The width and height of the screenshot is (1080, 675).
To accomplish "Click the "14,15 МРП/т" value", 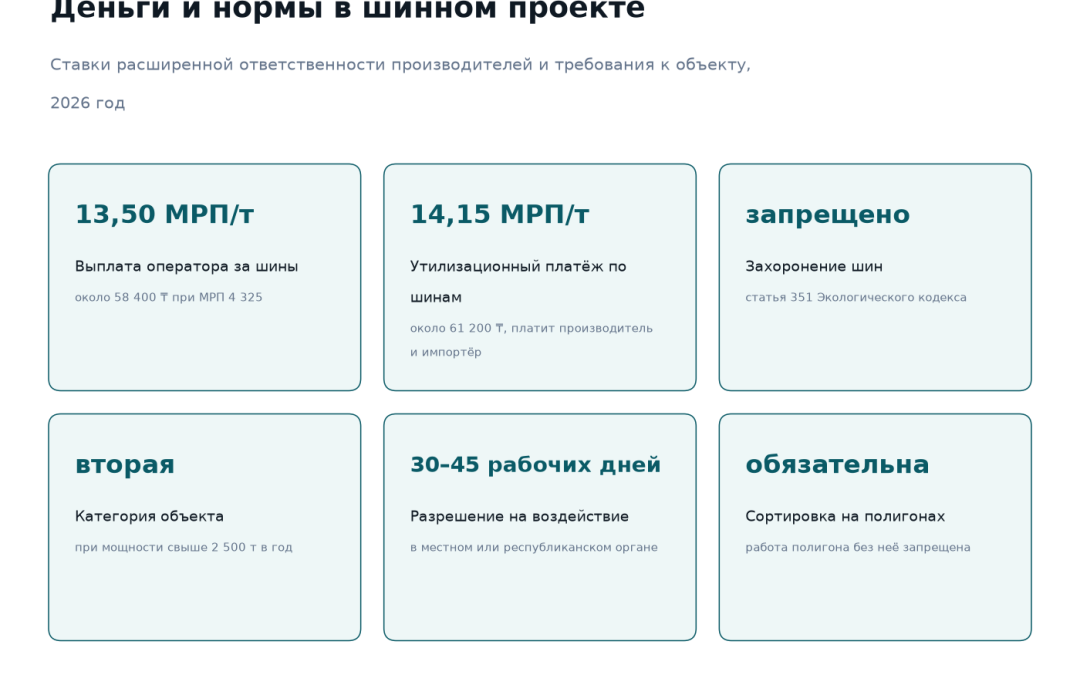I will pyautogui.click(x=500, y=214).
